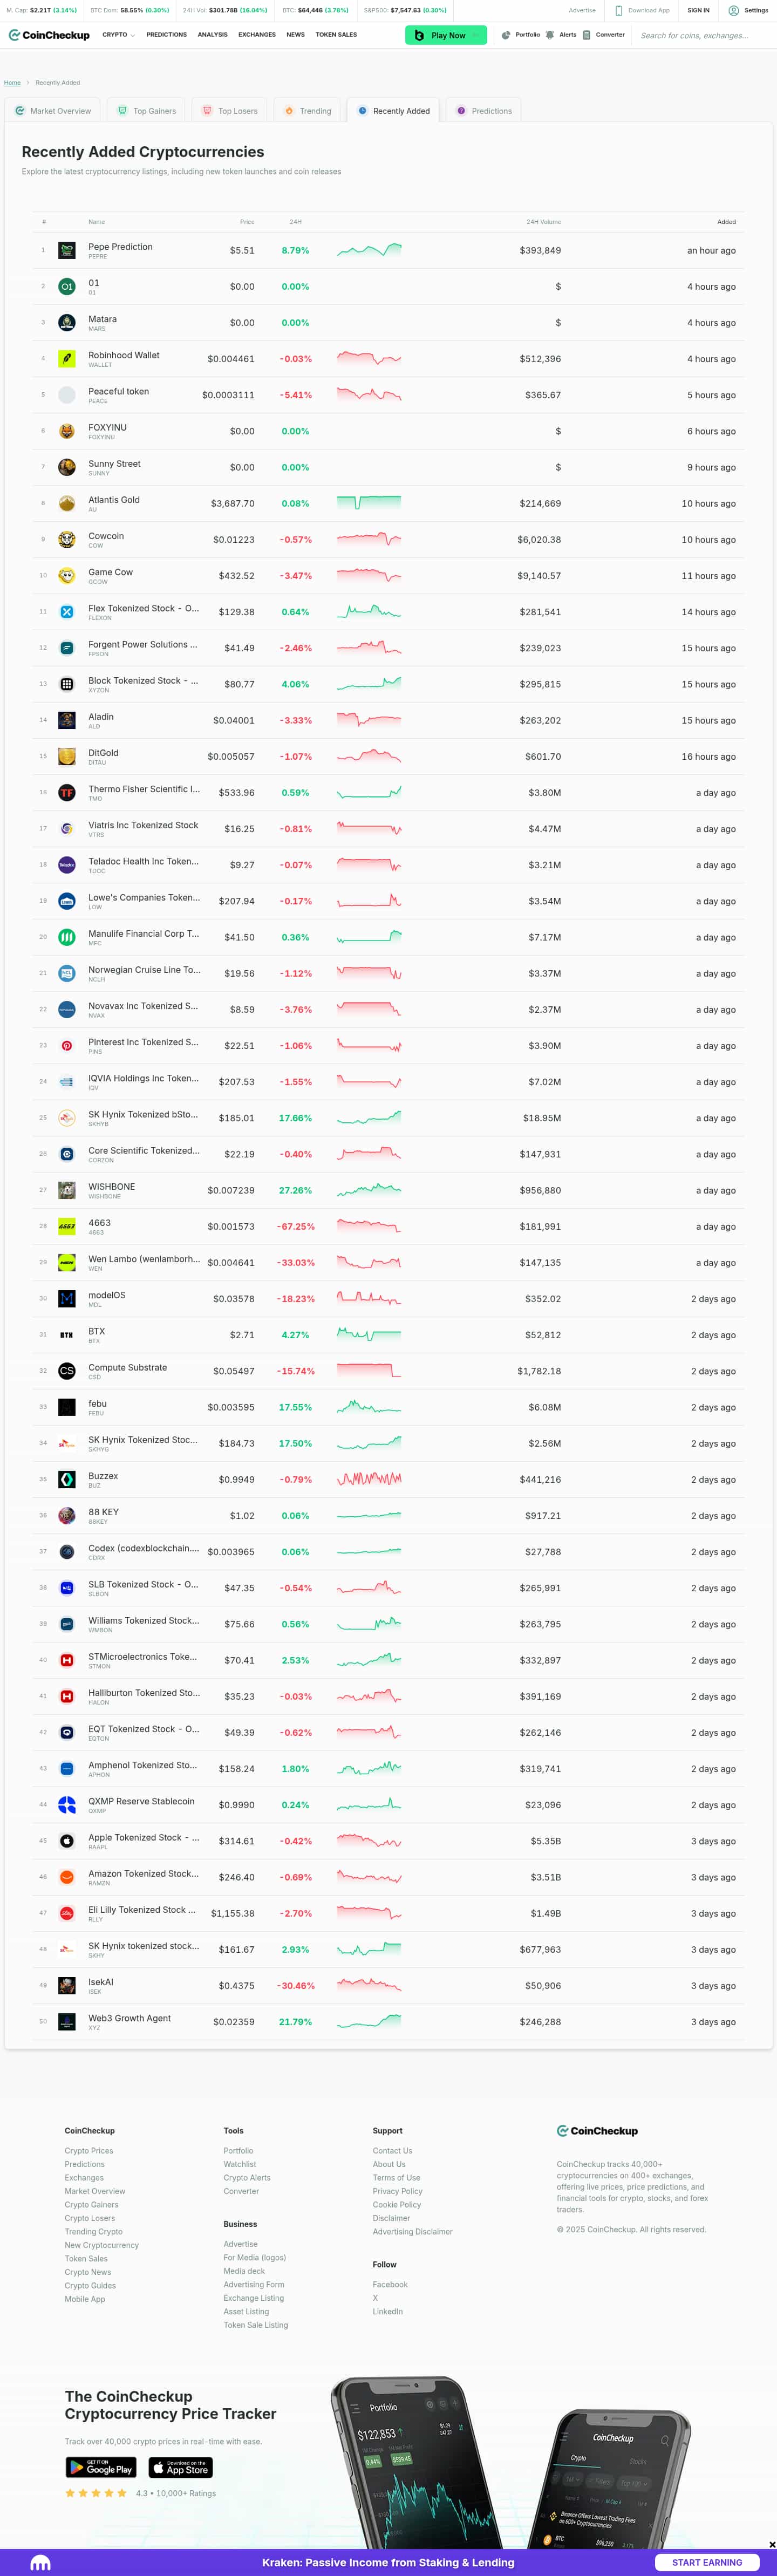Sort table by Price column header
This screenshot has height=2576, width=777.
pyautogui.click(x=247, y=222)
